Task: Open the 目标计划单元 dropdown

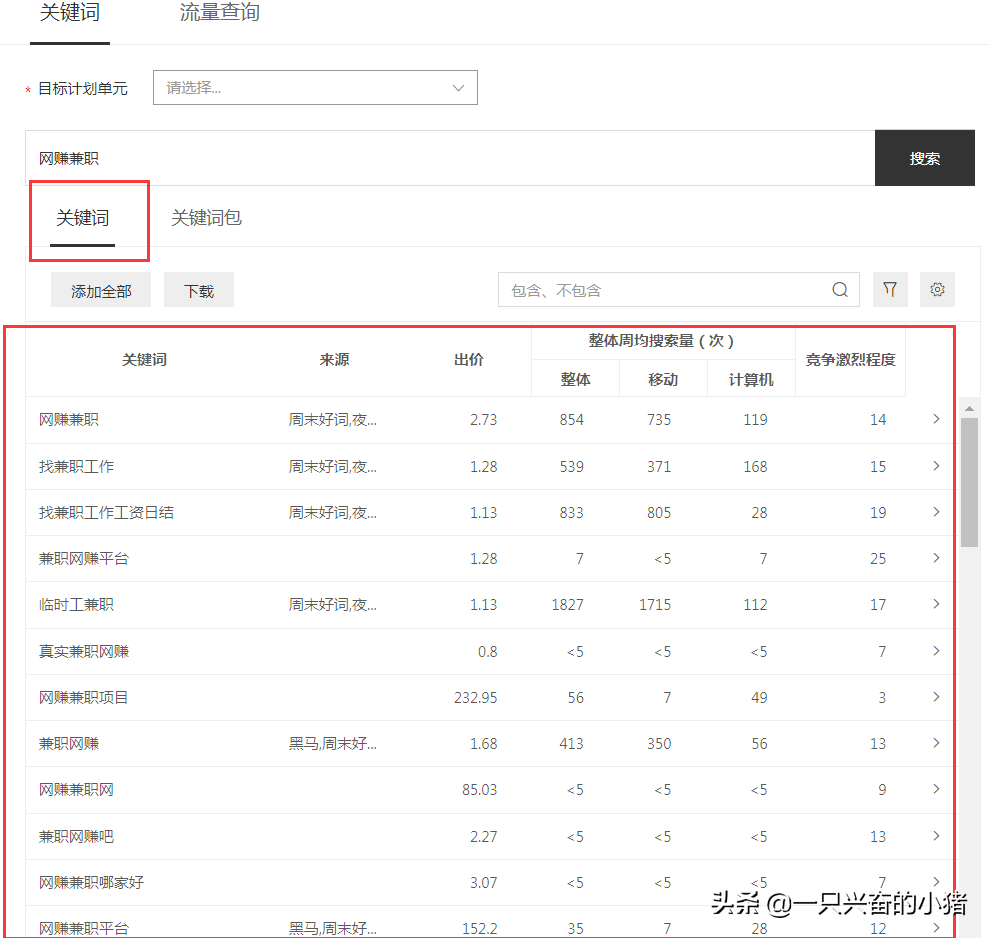Action: tap(315, 88)
